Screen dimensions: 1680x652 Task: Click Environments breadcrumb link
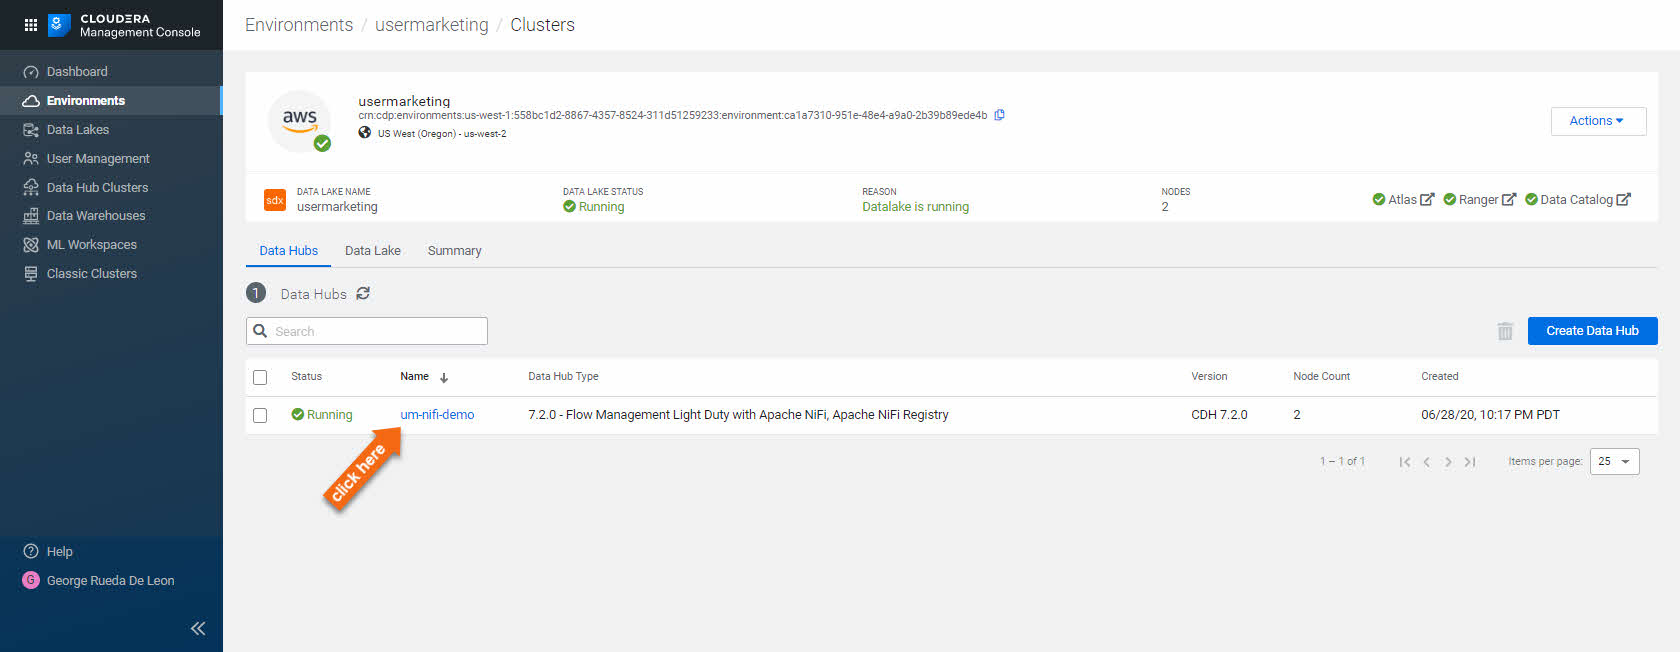299,25
